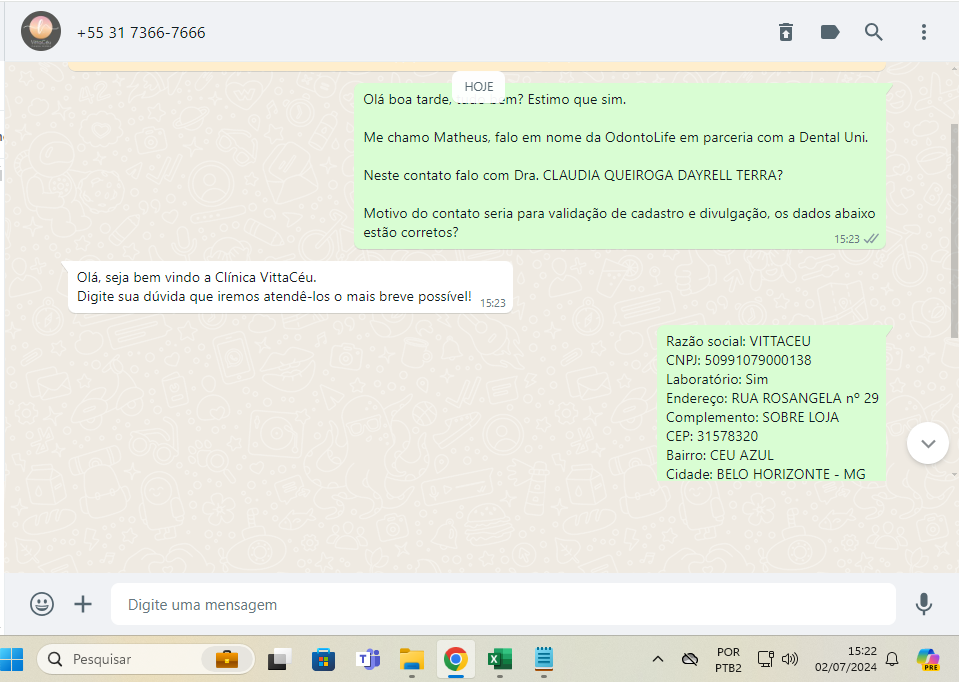Viewport: 959px width, 682px height.
Task: Open the clock showing 15:22 02/07/2024
Action: [846, 659]
